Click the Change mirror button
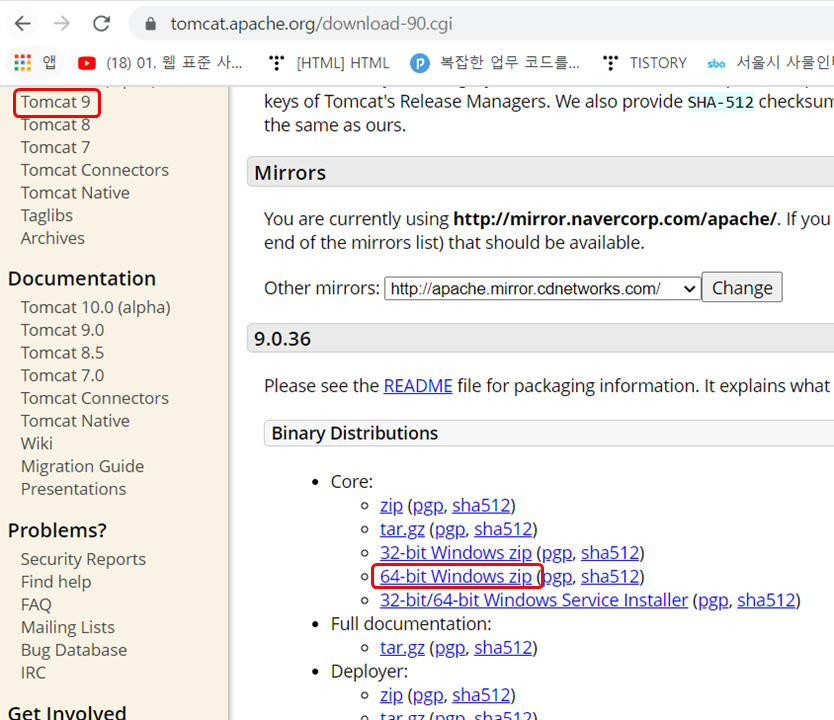The width and height of the screenshot is (834, 720). click(742, 288)
